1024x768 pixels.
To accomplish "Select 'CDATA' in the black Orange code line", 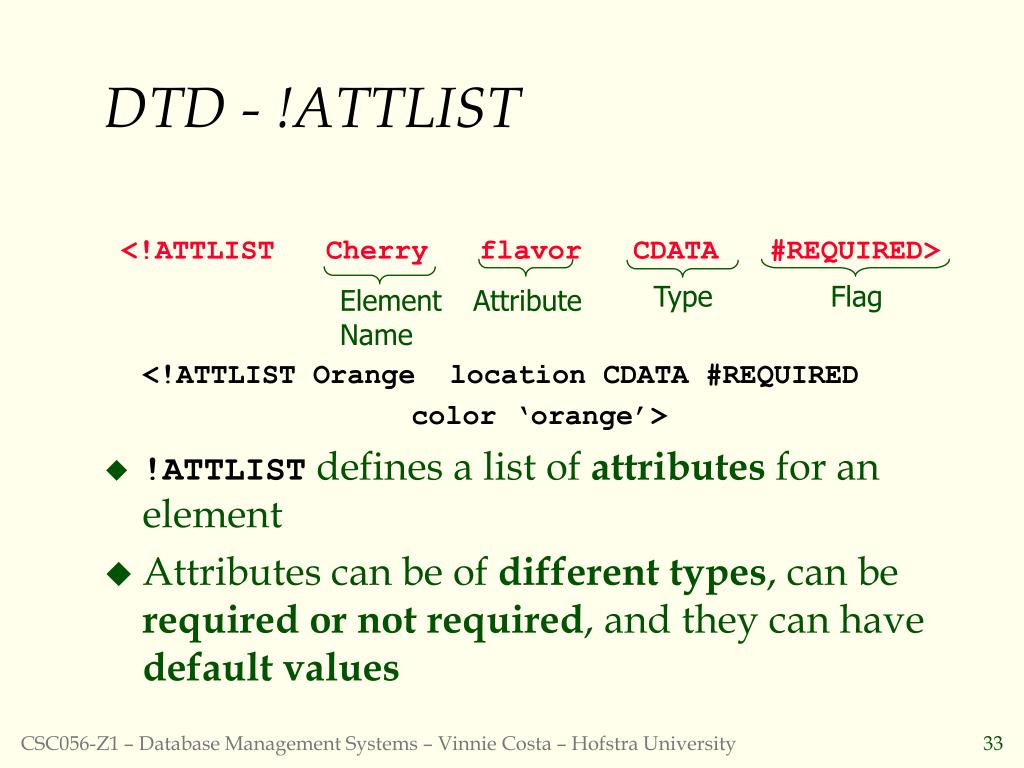I will [645, 376].
